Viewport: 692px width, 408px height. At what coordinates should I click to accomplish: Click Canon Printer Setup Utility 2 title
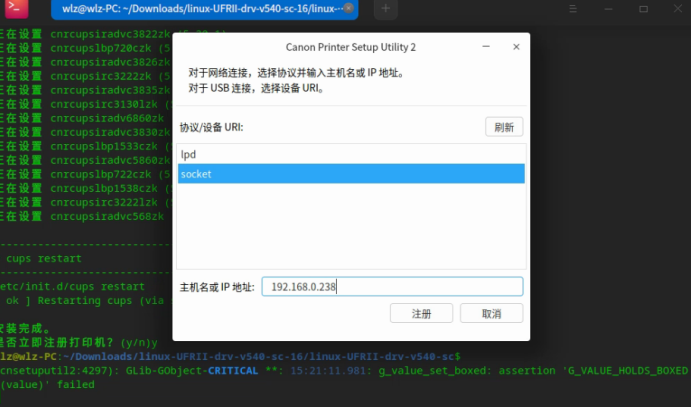(x=351, y=47)
